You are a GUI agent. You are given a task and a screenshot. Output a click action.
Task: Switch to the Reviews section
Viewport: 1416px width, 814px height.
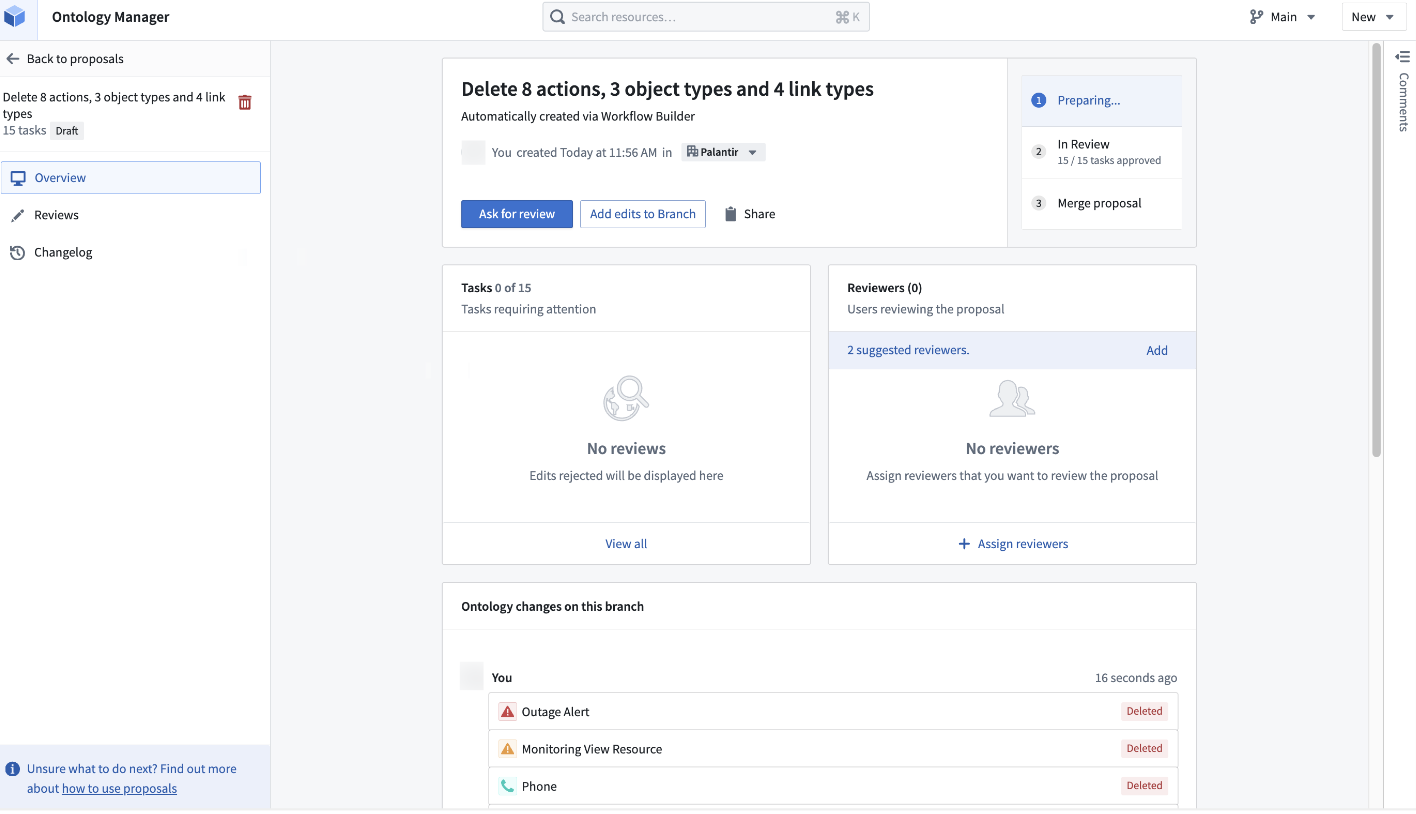pyautogui.click(x=56, y=215)
